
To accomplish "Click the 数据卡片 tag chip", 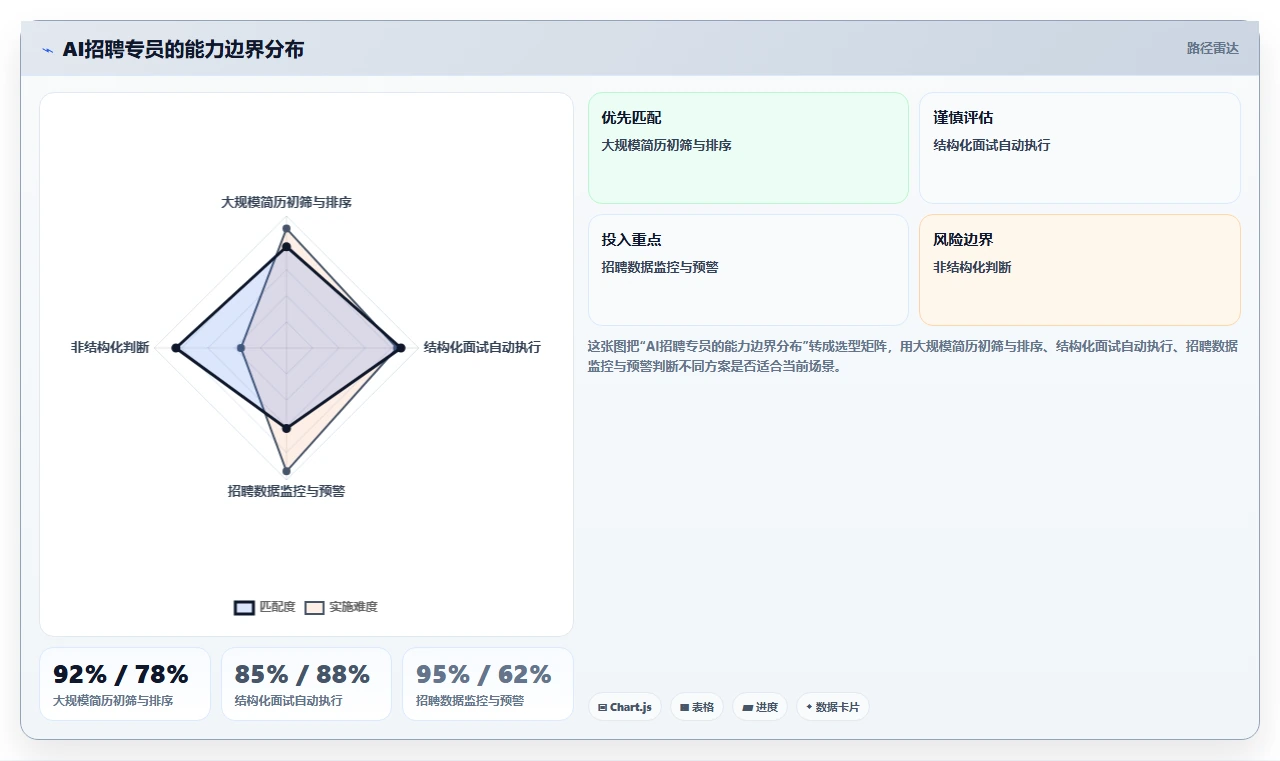I will (833, 707).
